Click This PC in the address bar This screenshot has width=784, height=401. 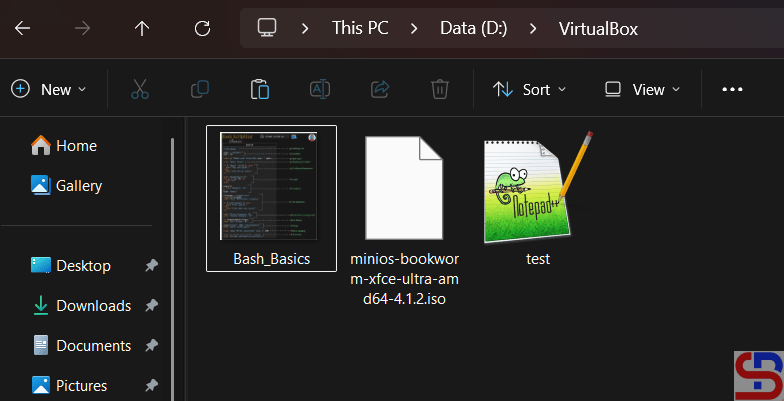pyautogui.click(x=361, y=28)
